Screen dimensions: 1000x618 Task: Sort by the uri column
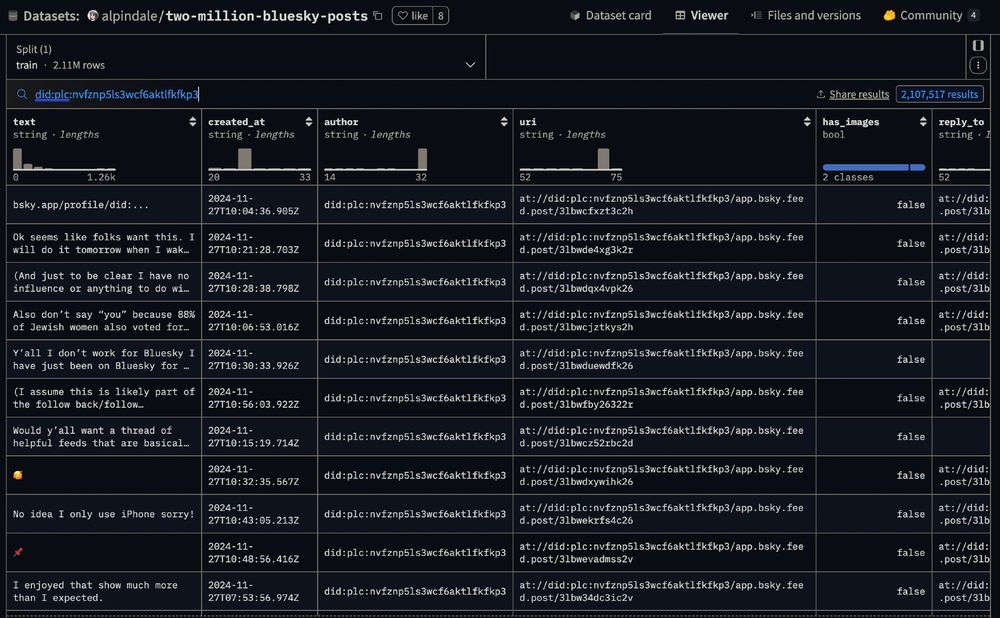click(807, 122)
